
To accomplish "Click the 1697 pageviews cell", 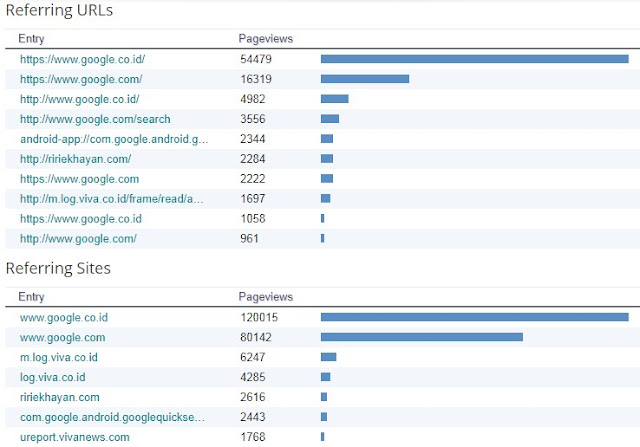I will tap(253, 199).
